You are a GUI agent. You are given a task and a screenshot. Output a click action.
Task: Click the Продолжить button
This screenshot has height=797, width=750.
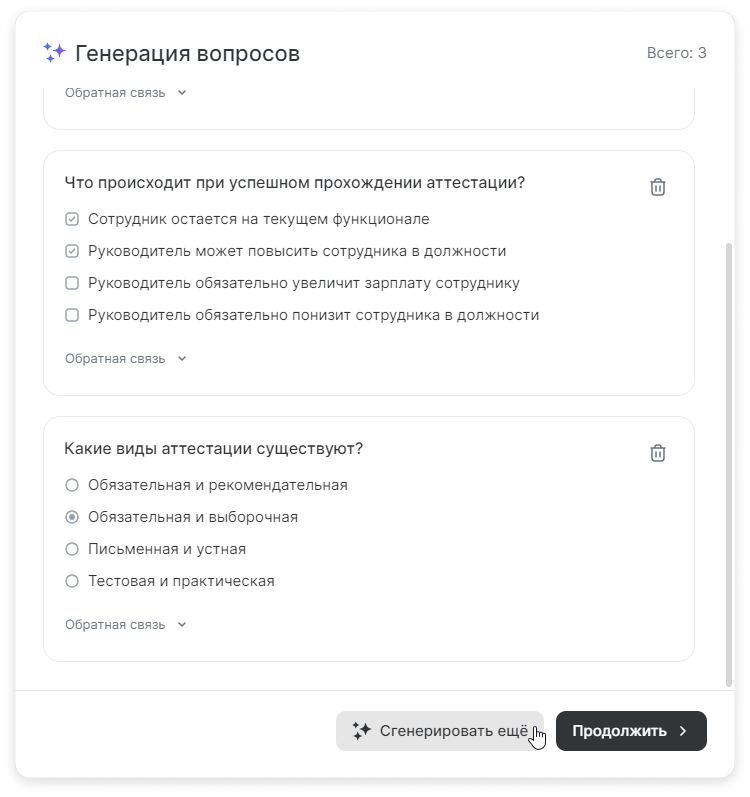(631, 731)
